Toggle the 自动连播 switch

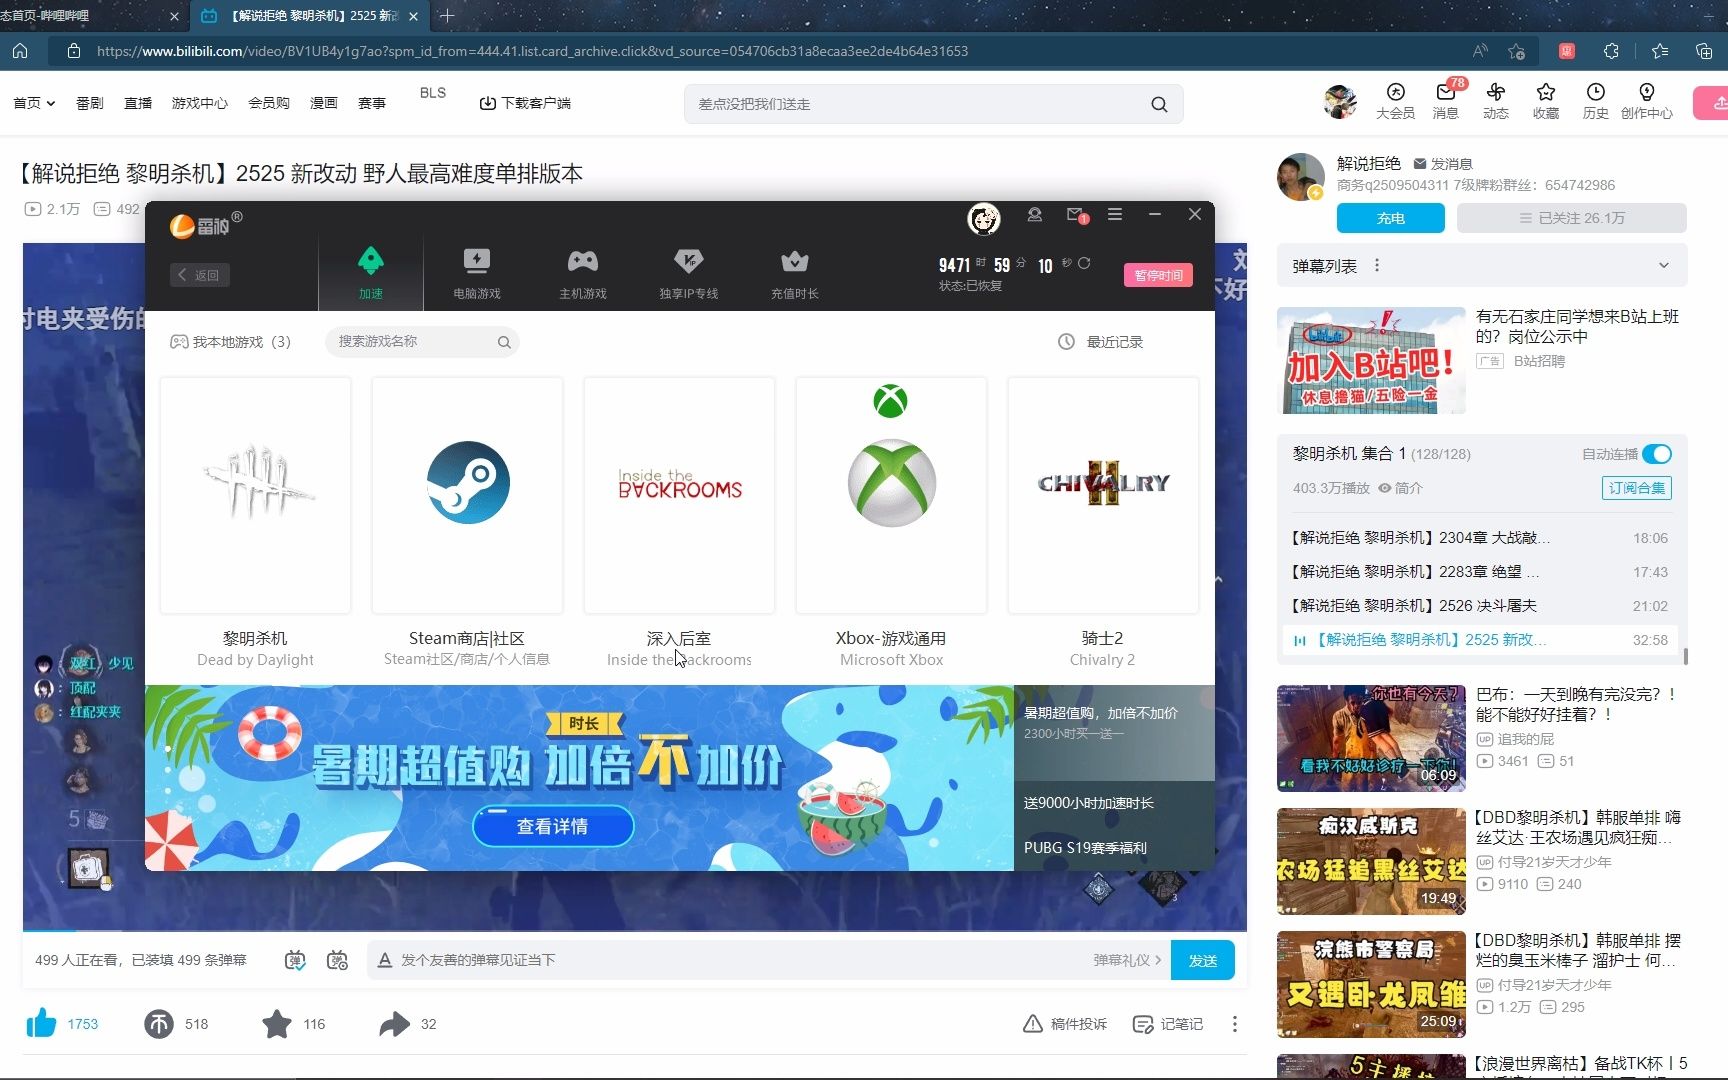coord(1657,454)
